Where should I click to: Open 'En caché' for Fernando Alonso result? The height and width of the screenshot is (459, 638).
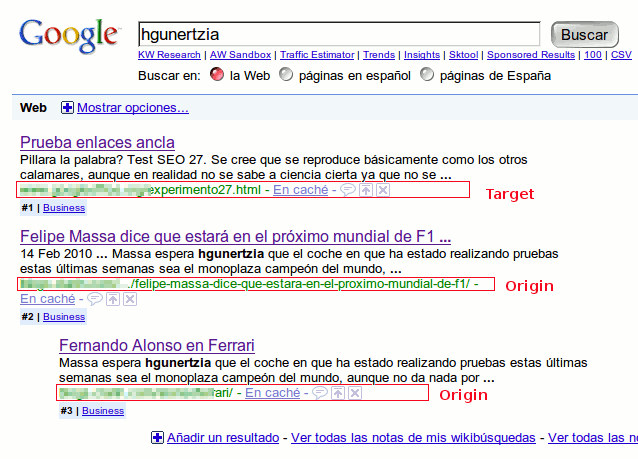click(x=273, y=393)
